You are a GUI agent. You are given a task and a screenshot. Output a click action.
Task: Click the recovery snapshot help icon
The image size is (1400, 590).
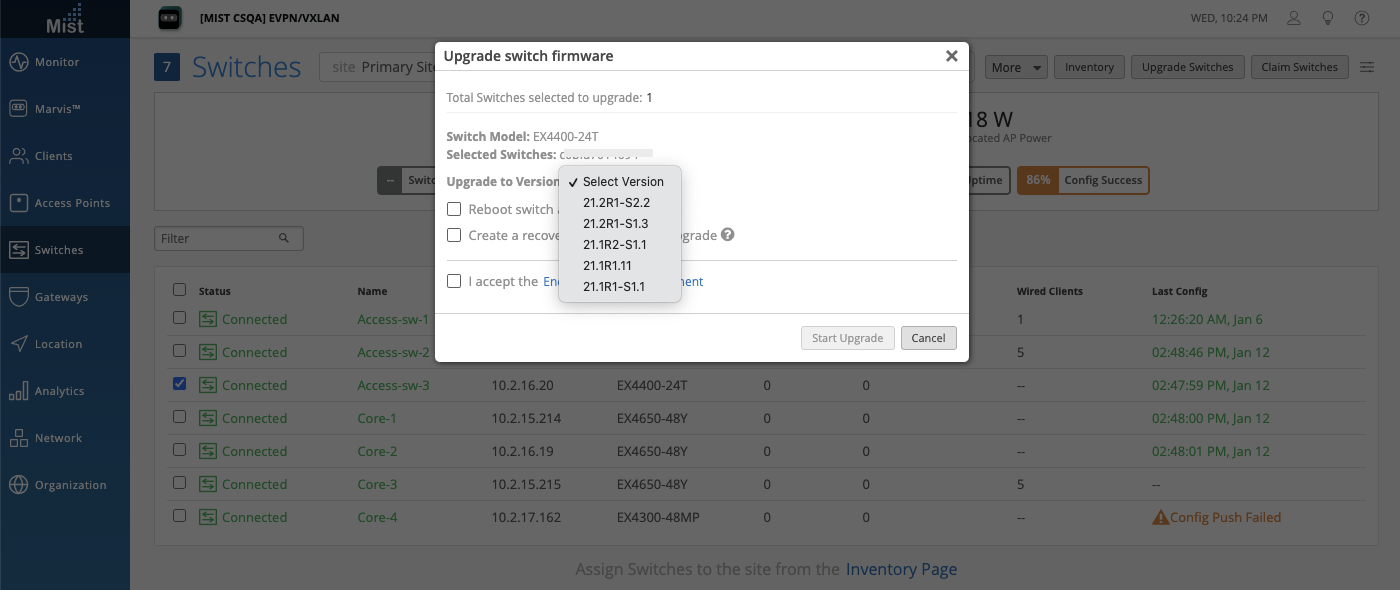point(728,235)
